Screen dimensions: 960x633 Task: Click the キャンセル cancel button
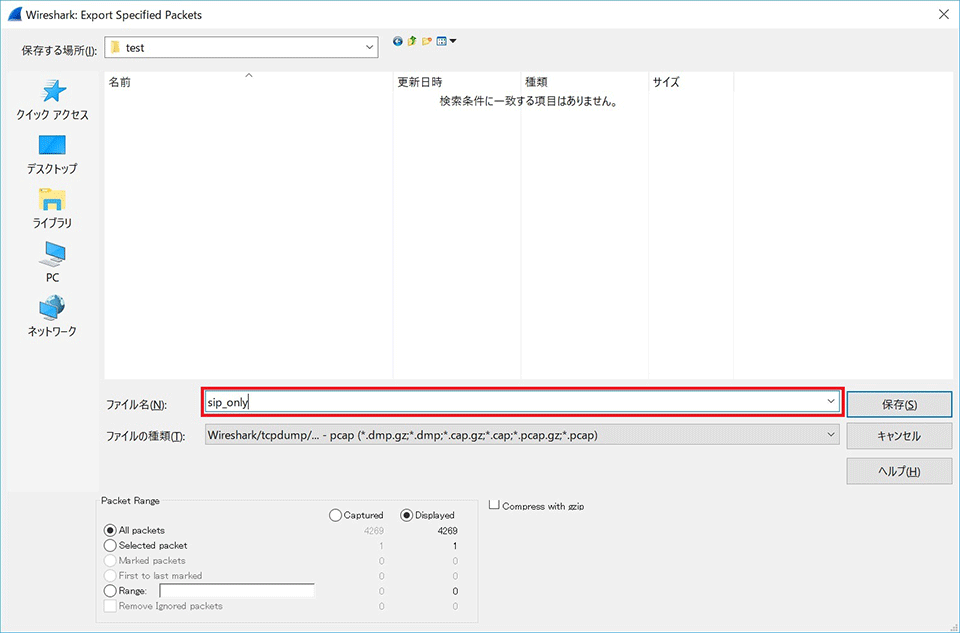[x=899, y=436]
